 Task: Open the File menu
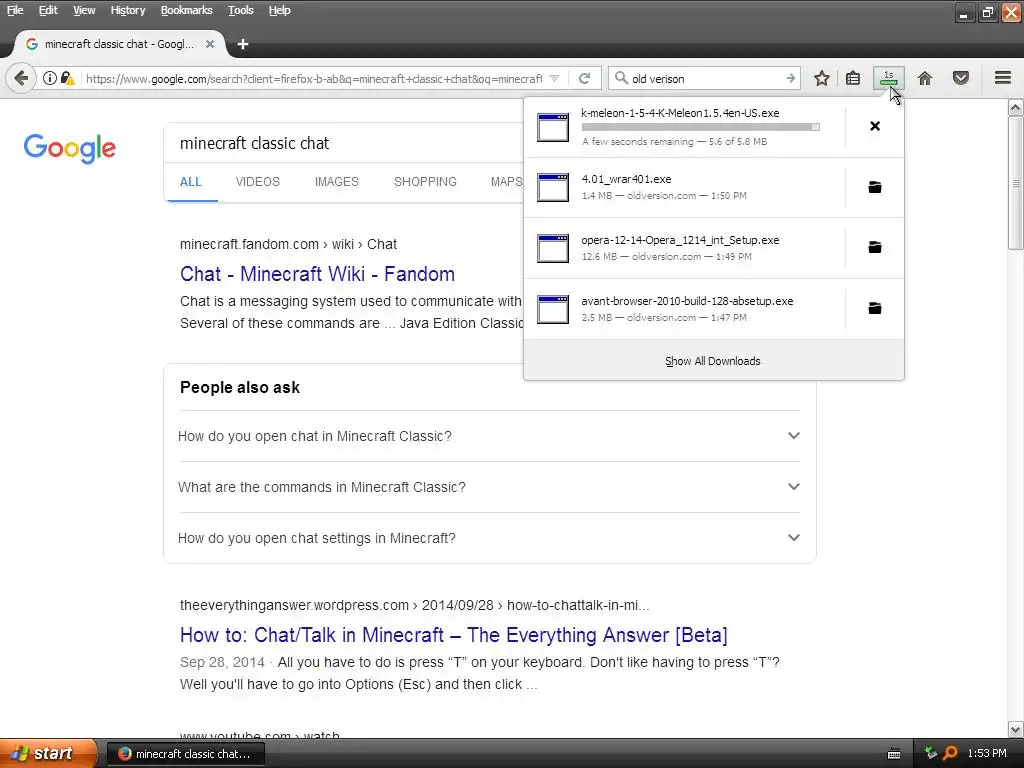(15, 10)
